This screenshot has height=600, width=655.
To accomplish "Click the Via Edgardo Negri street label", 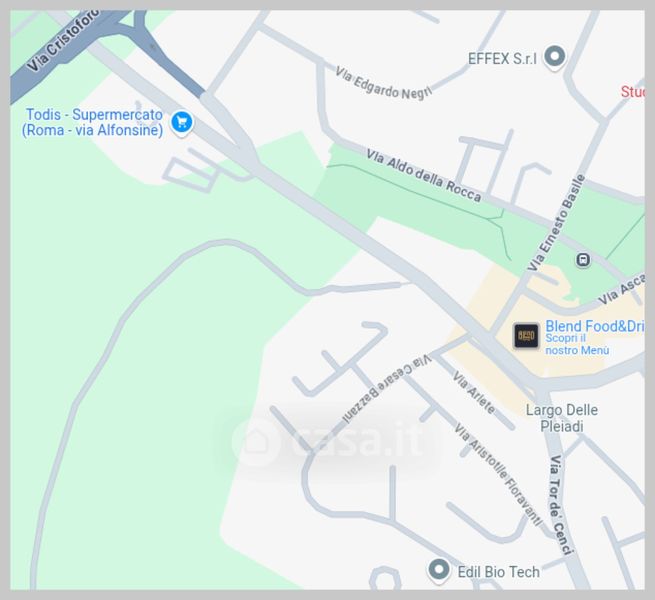I will click(383, 84).
